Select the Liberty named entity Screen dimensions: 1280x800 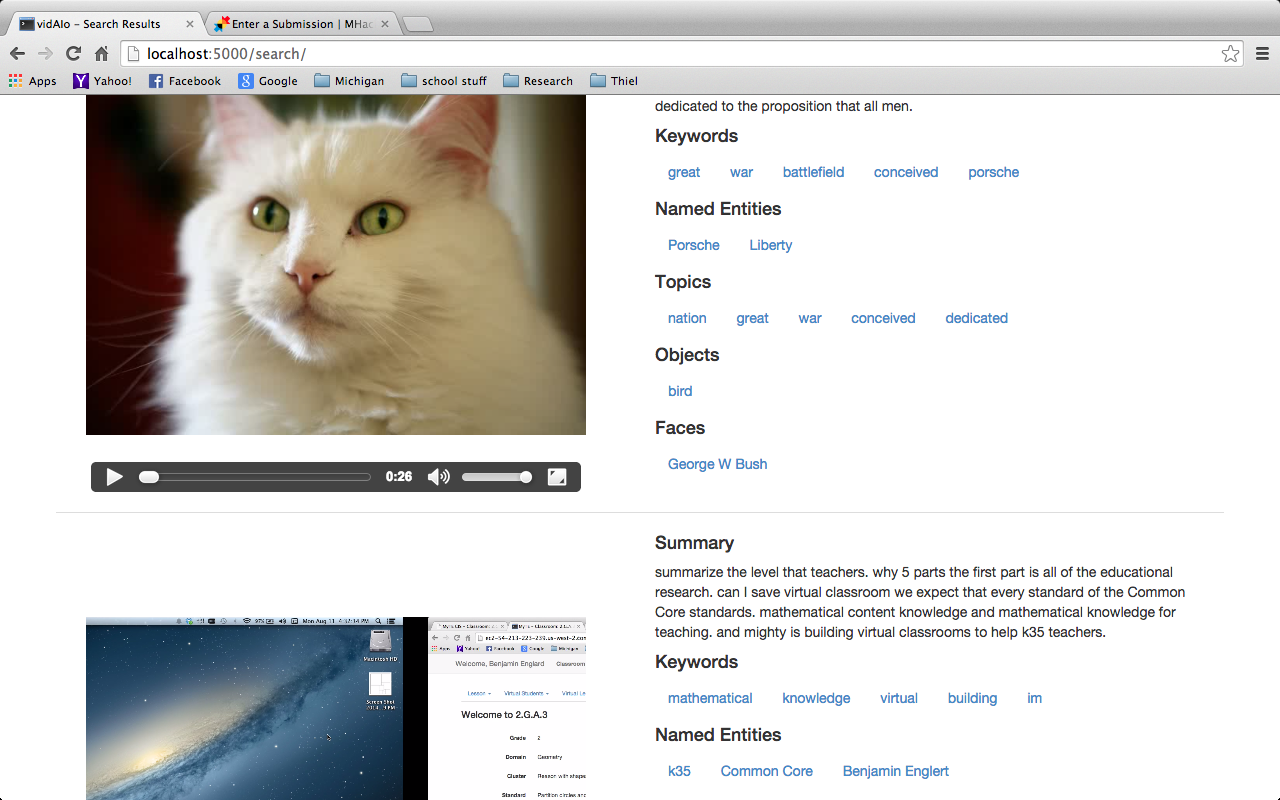pyautogui.click(x=771, y=245)
